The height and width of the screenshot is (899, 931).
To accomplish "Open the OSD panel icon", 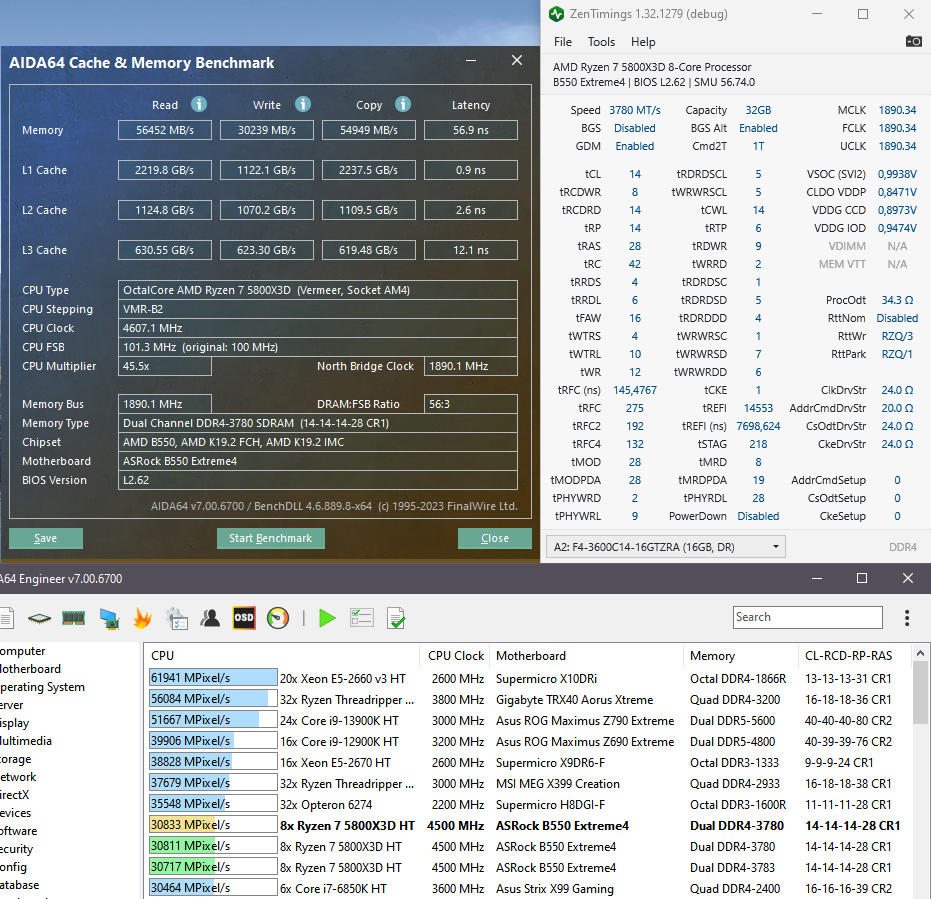I will [244, 618].
